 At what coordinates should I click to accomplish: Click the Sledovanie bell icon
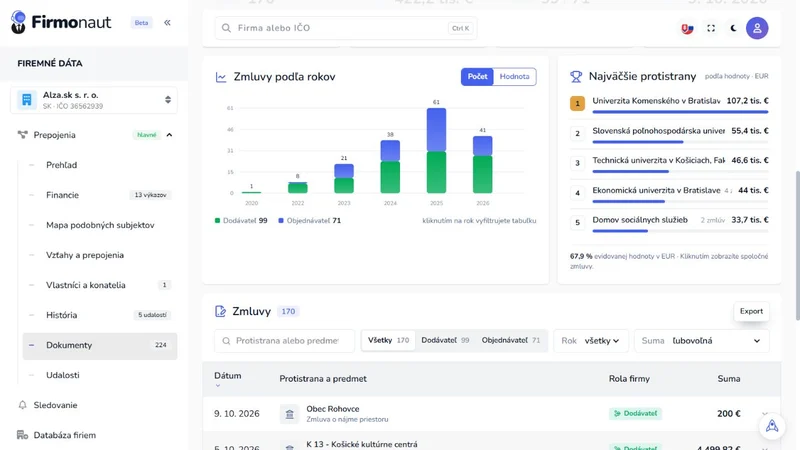pyautogui.click(x=22, y=405)
